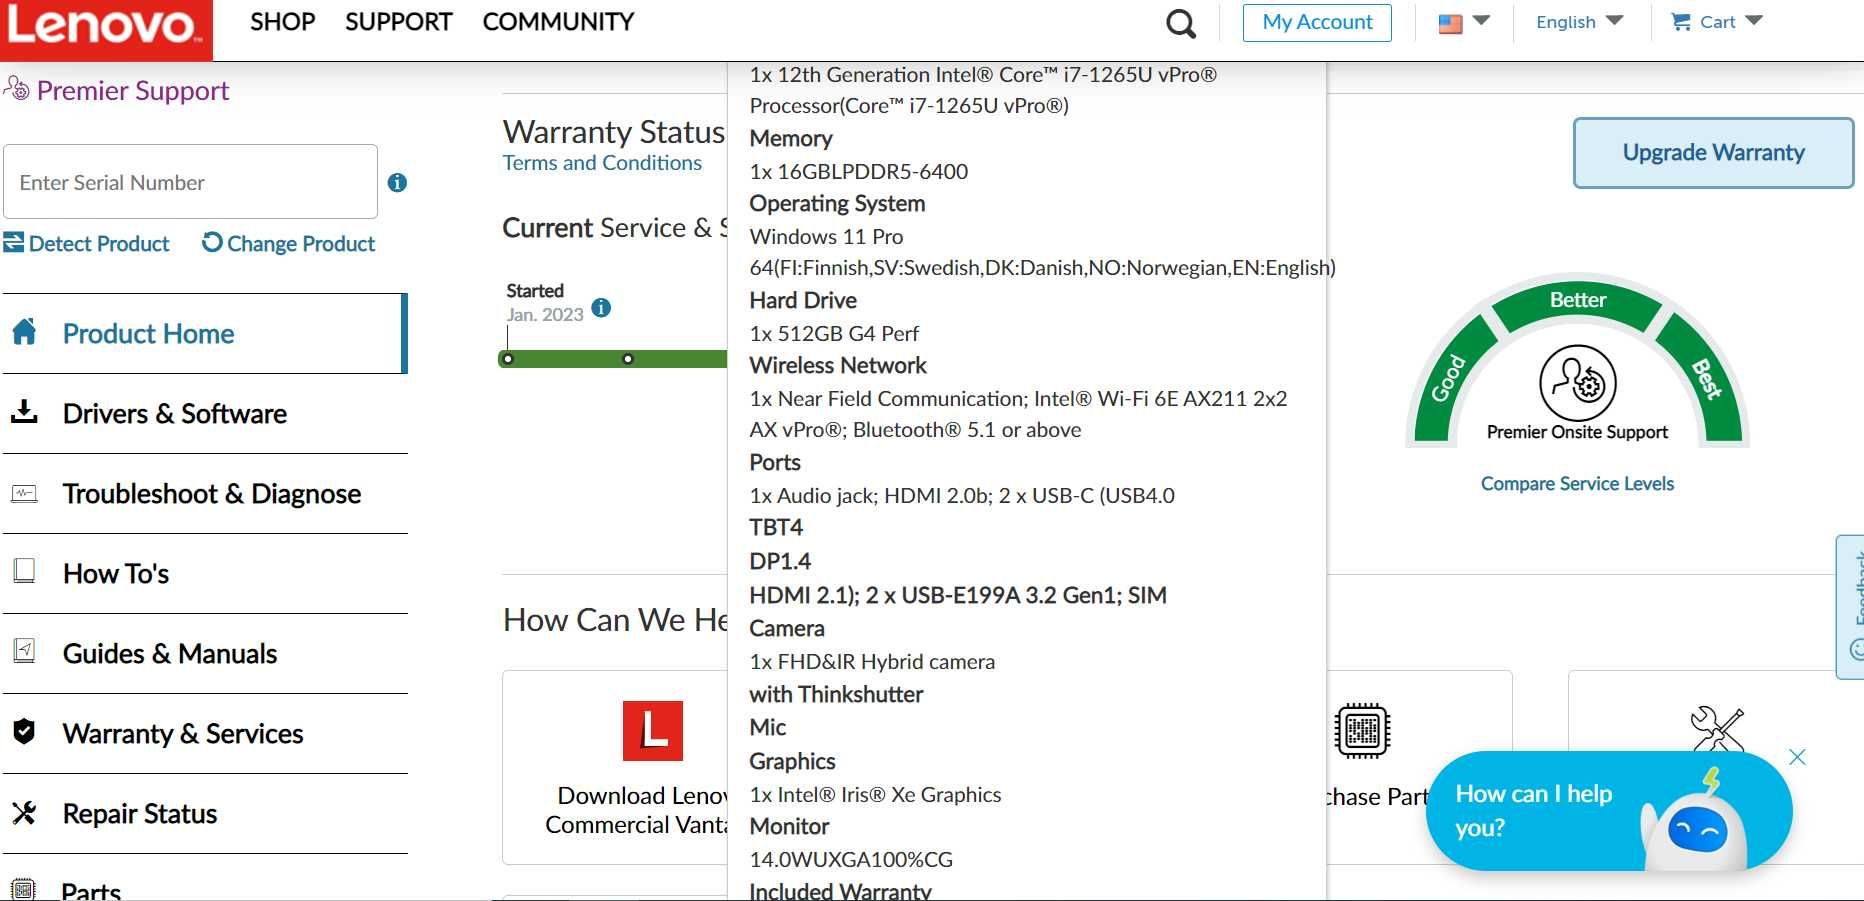The image size is (1864, 901).
Task: Click the Enter Serial Number field
Action: [x=190, y=182]
